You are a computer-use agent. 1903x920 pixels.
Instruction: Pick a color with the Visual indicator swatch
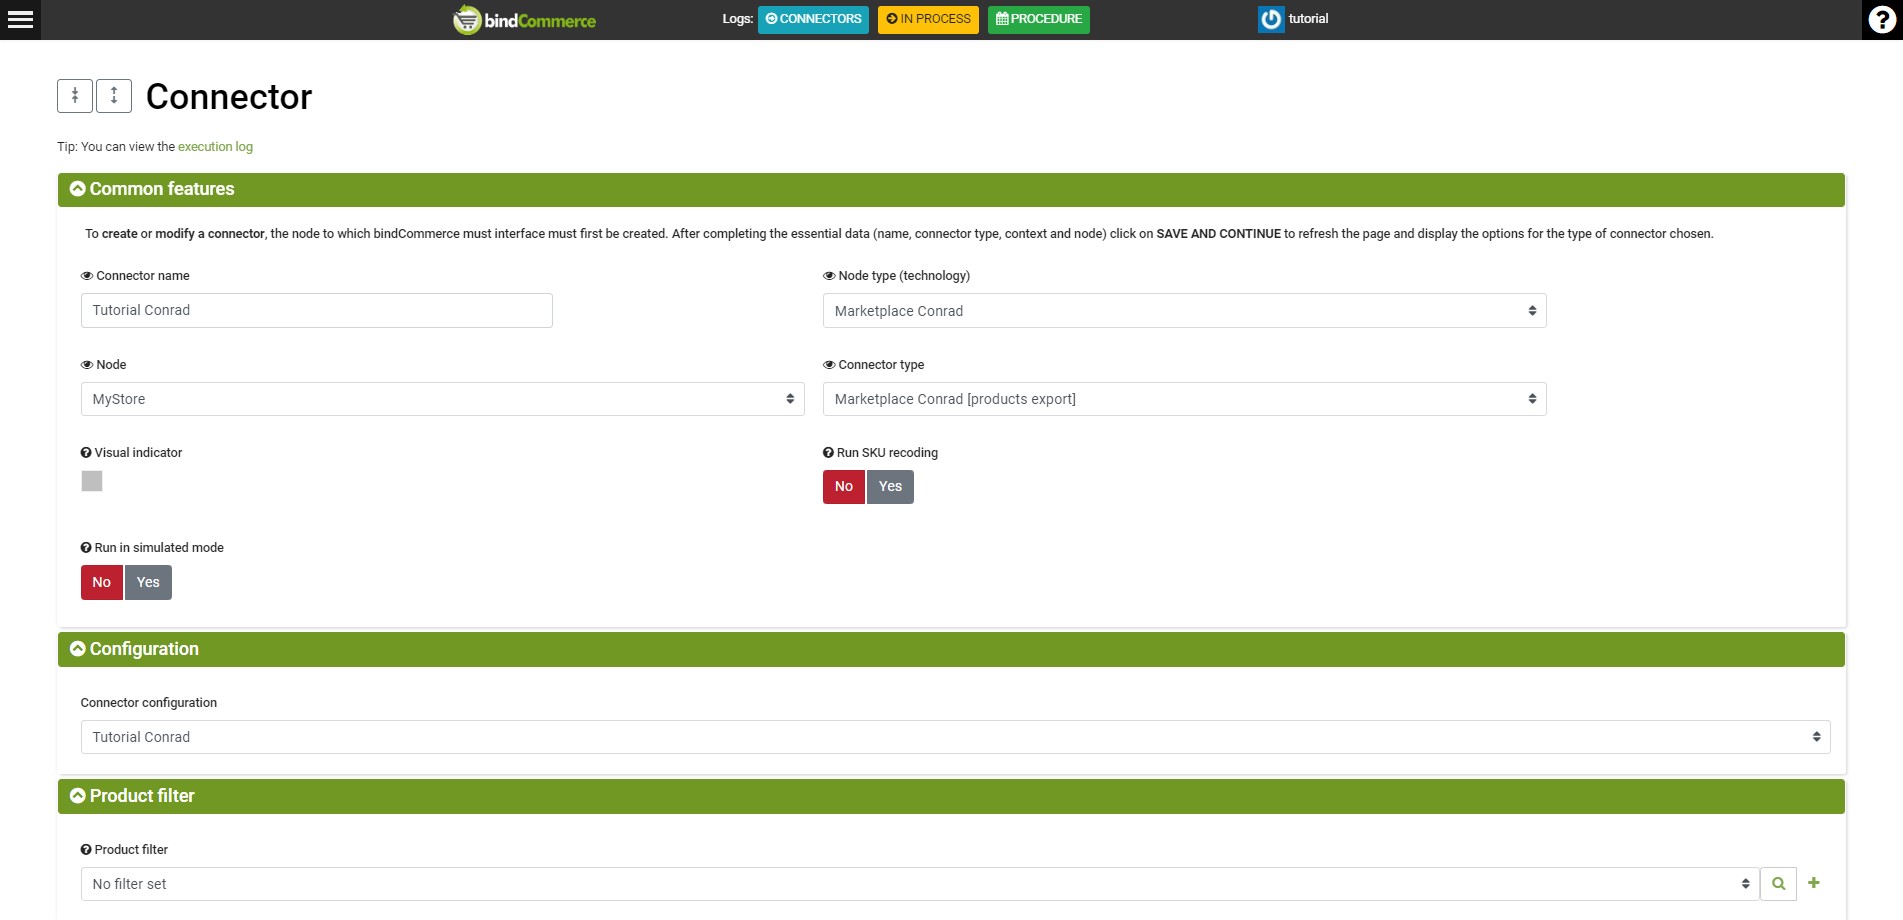click(92, 481)
